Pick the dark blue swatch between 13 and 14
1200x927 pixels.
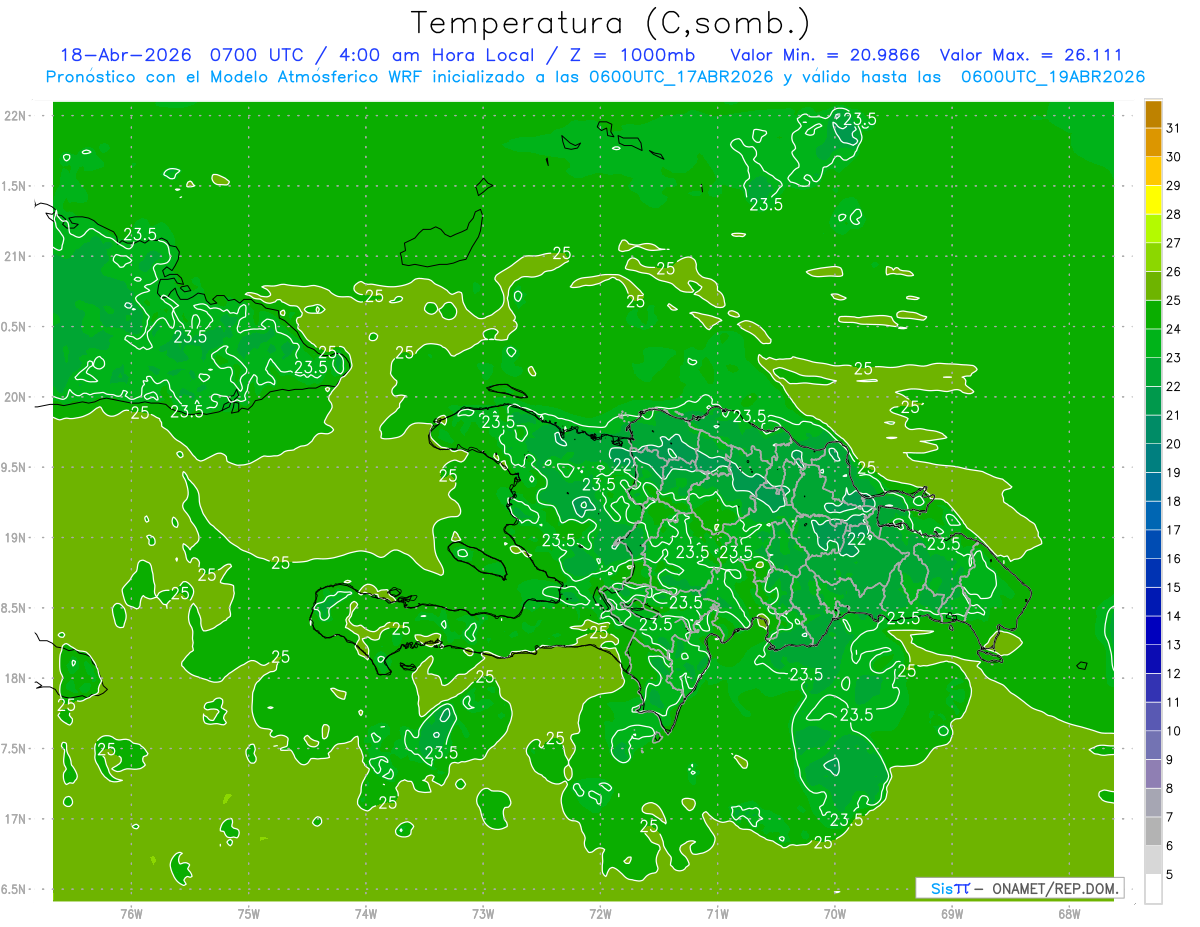(1153, 630)
